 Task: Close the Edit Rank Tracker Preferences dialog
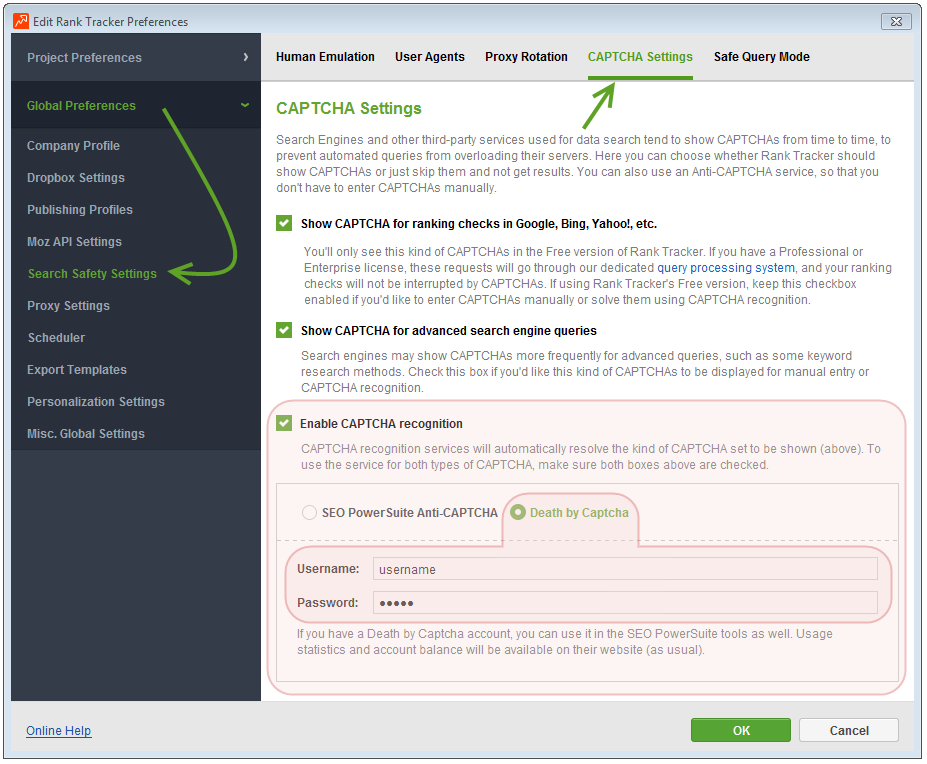coord(896,21)
